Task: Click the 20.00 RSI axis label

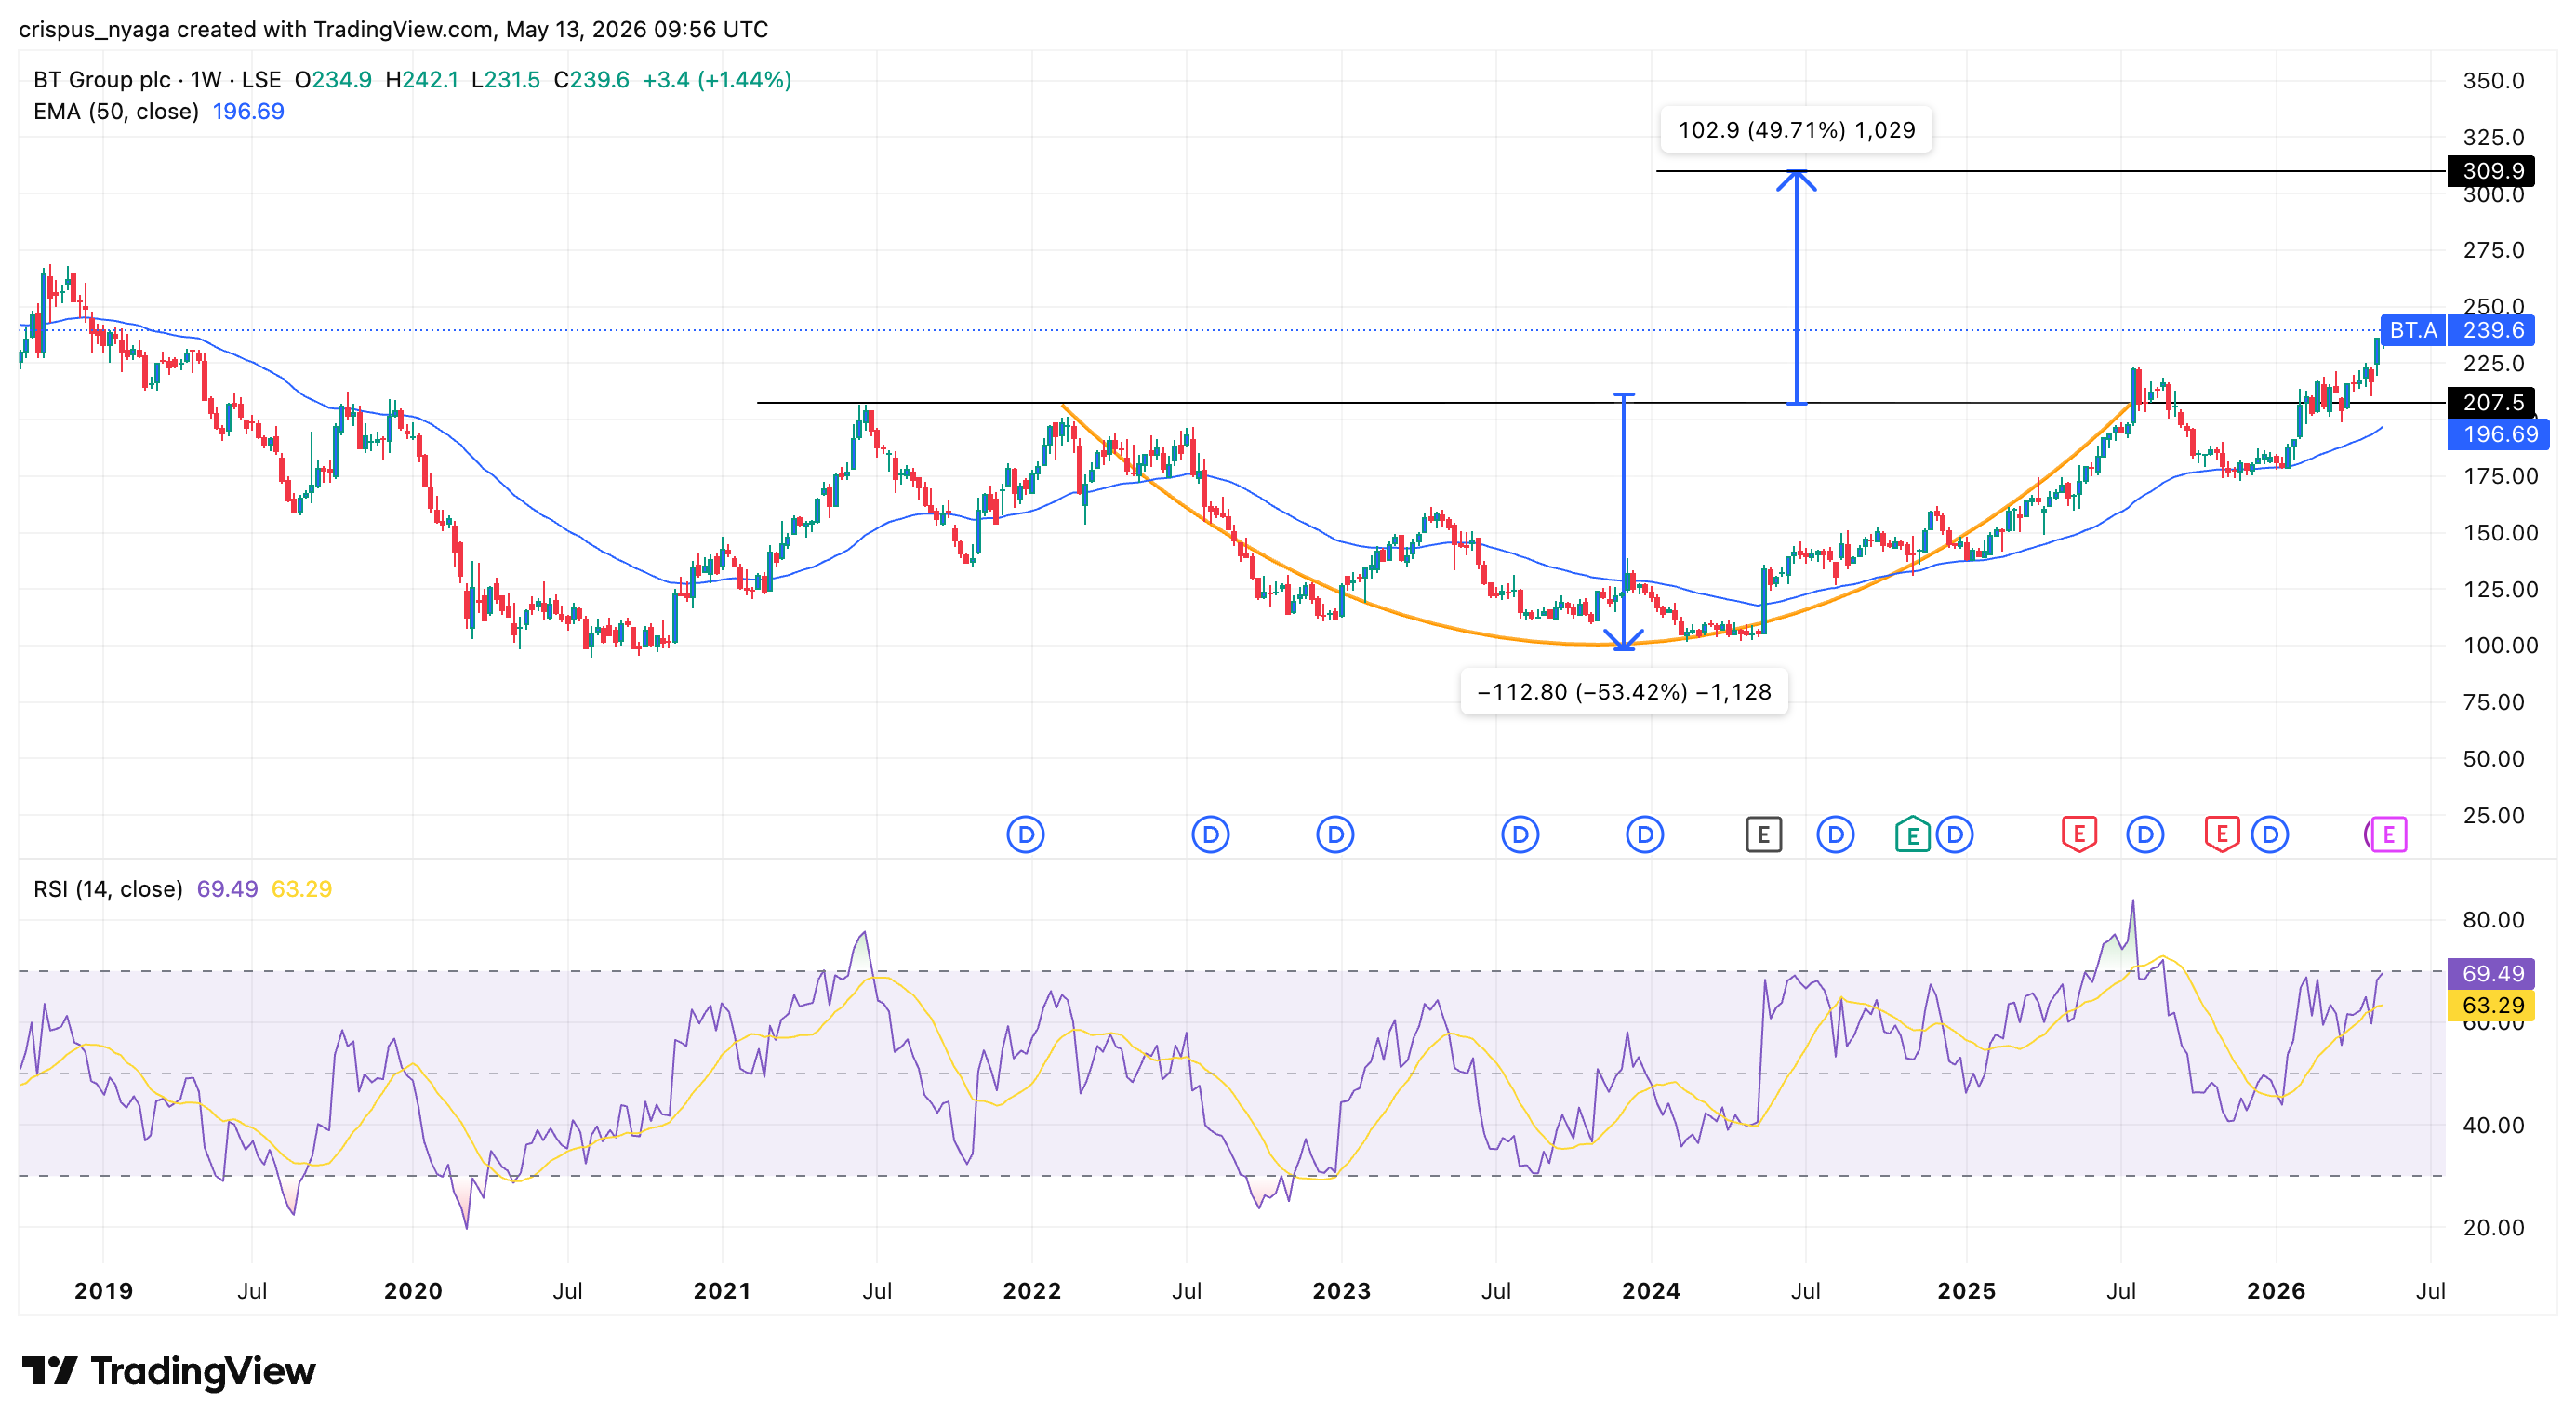Action: tap(2493, 1228)
